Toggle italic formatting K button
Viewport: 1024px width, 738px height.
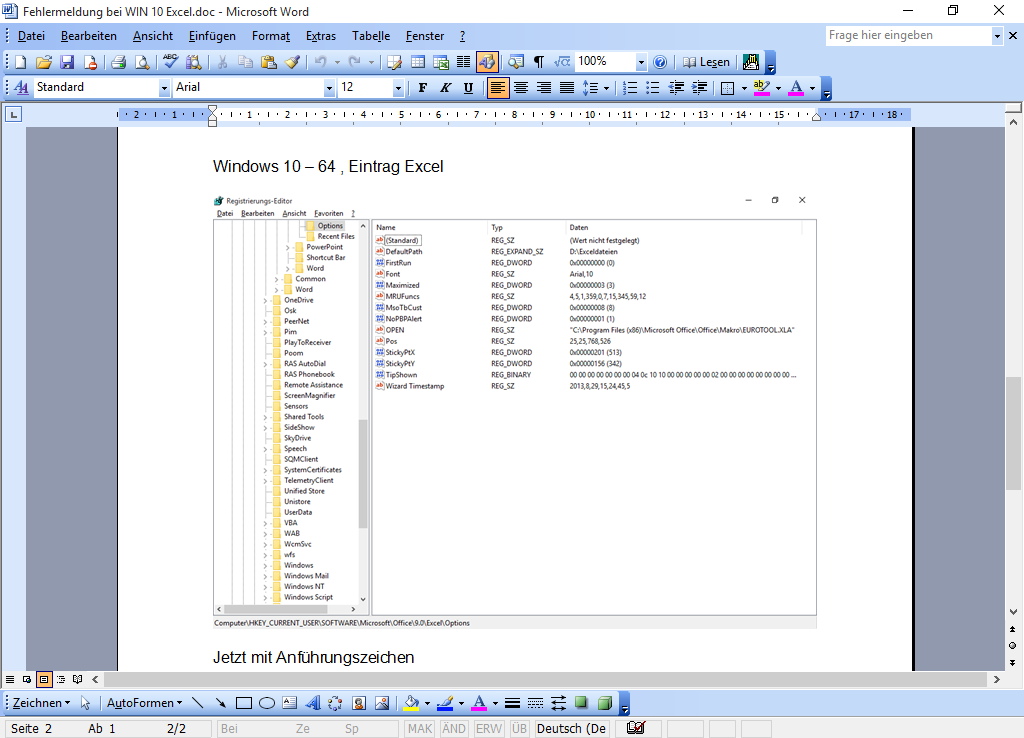445,88
